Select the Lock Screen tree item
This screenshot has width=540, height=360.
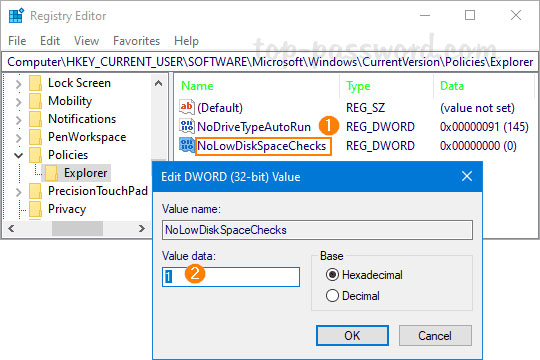coord(79,83)
